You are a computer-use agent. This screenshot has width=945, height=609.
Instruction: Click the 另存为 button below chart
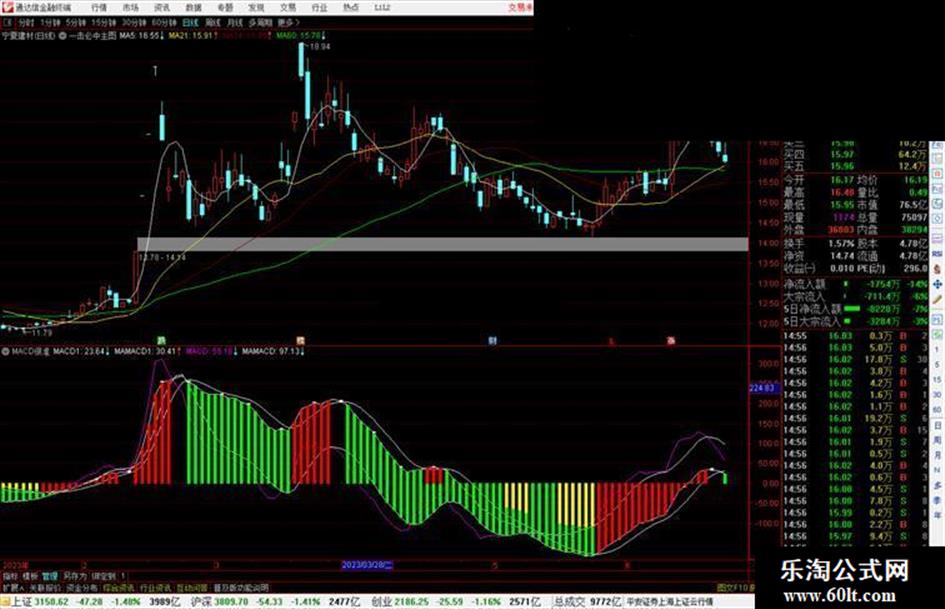[x=75, y=576]
